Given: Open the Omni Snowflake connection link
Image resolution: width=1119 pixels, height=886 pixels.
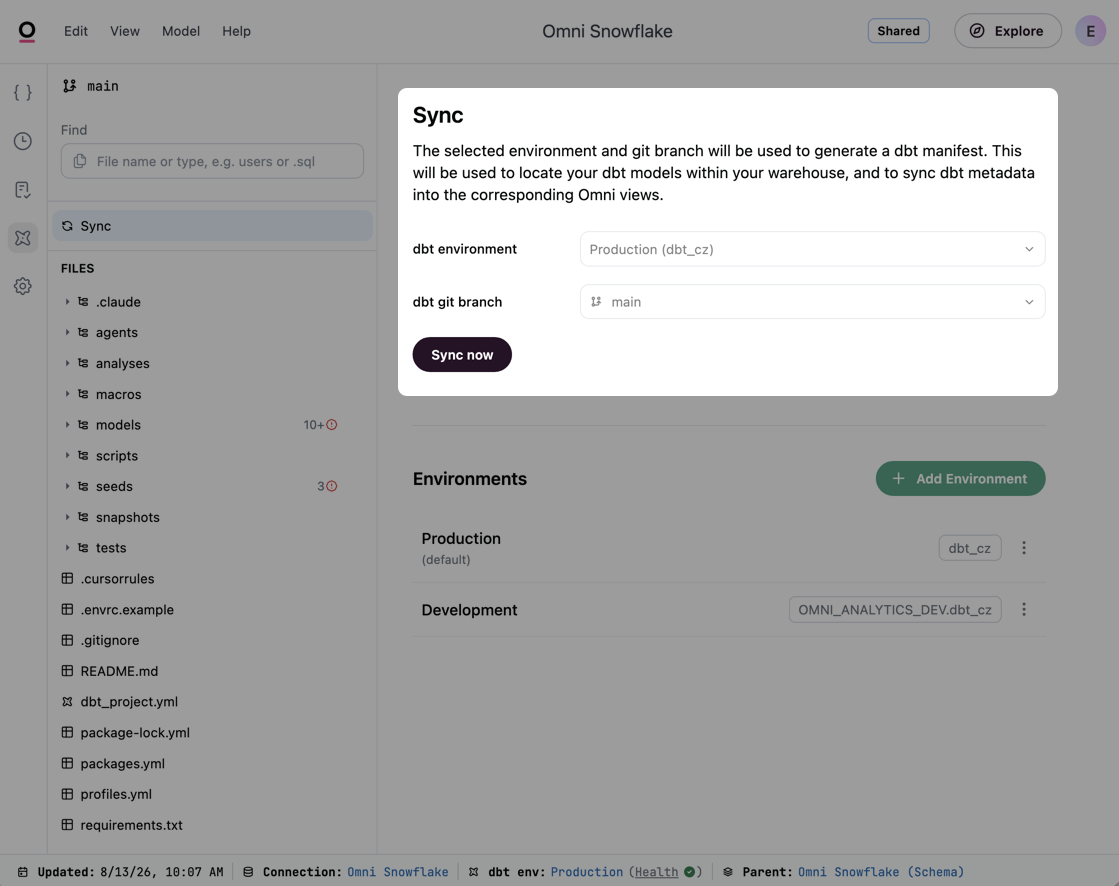Looking at the screenshot, I should (x=398, y=872).
